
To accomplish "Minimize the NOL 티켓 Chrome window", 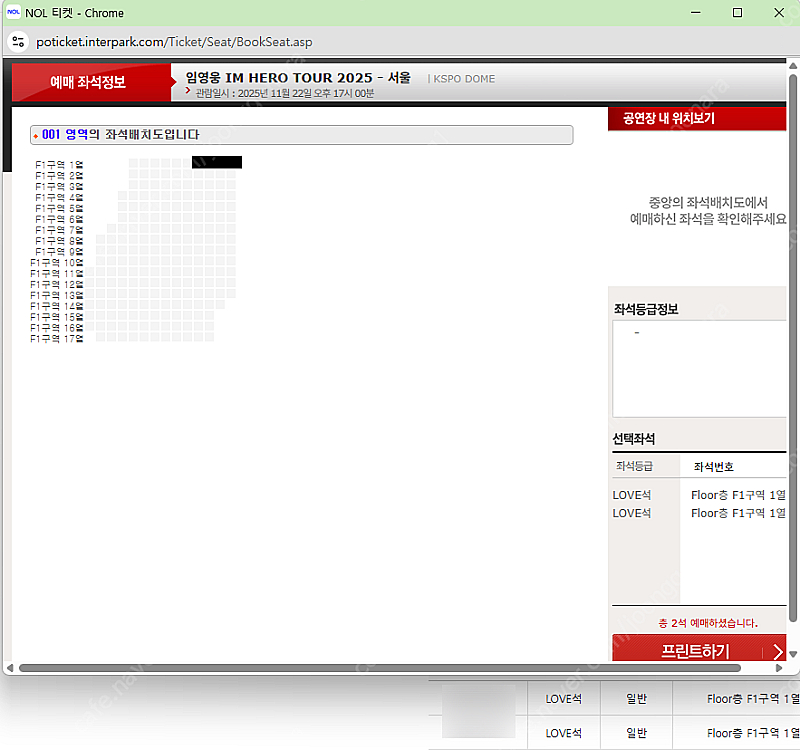I will (695, 12).
